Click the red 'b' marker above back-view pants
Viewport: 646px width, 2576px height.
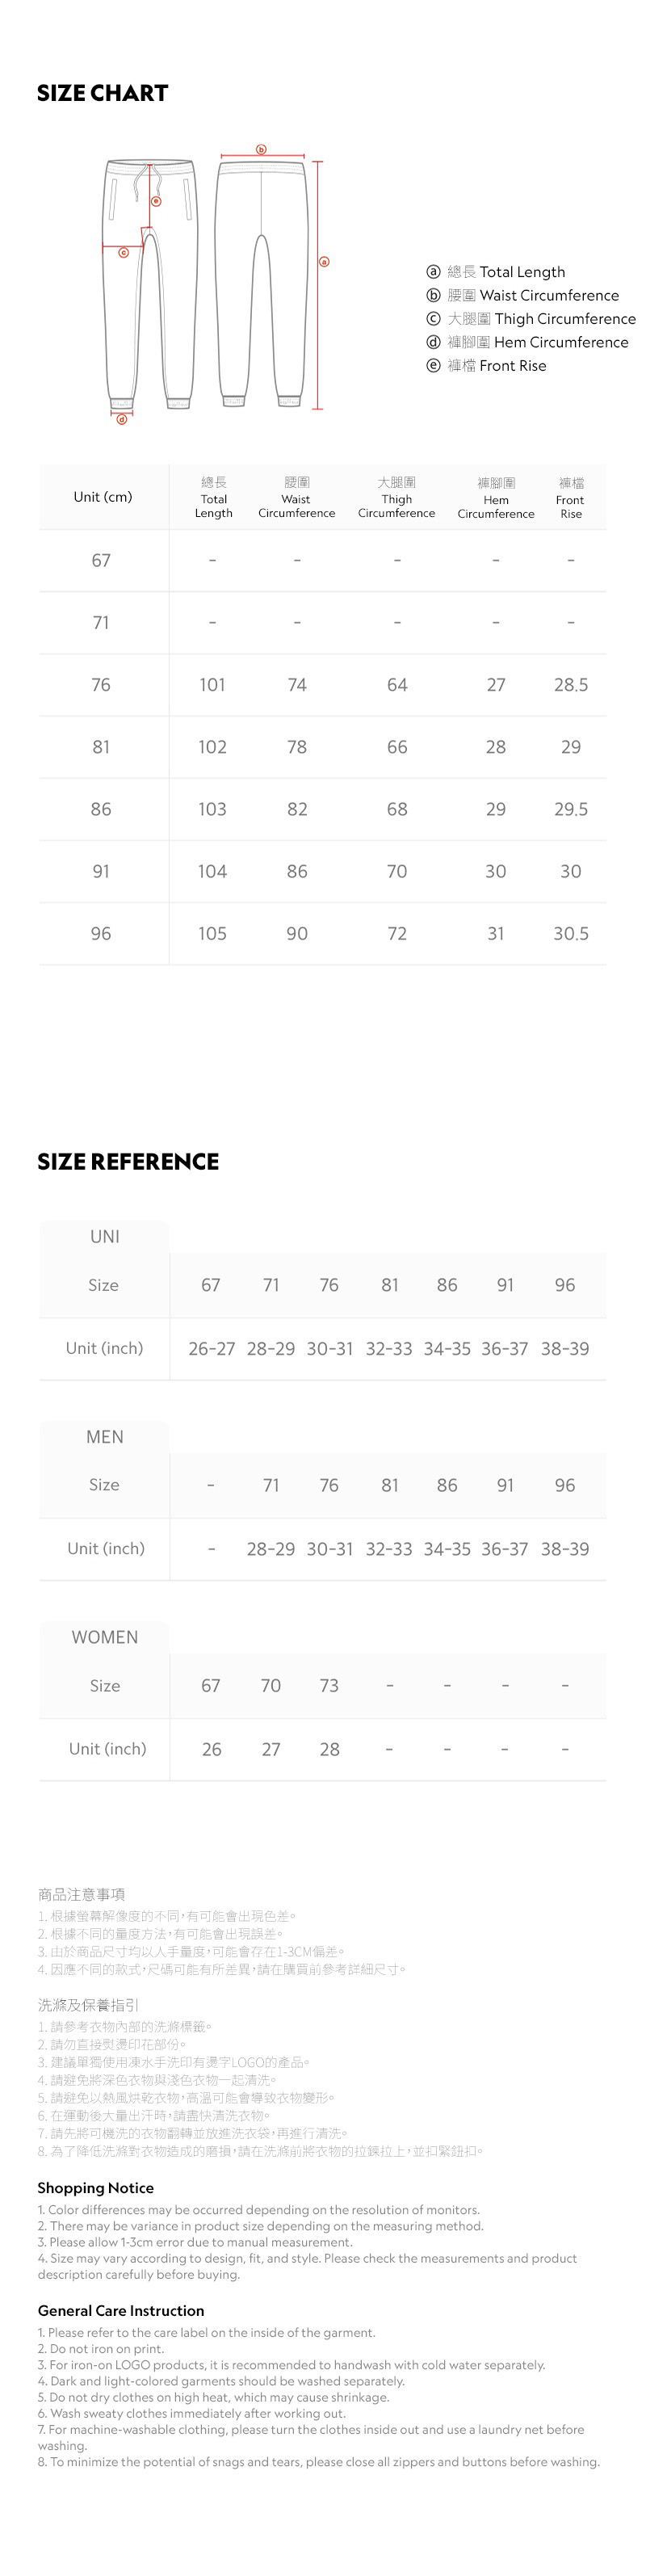[262, 150]
